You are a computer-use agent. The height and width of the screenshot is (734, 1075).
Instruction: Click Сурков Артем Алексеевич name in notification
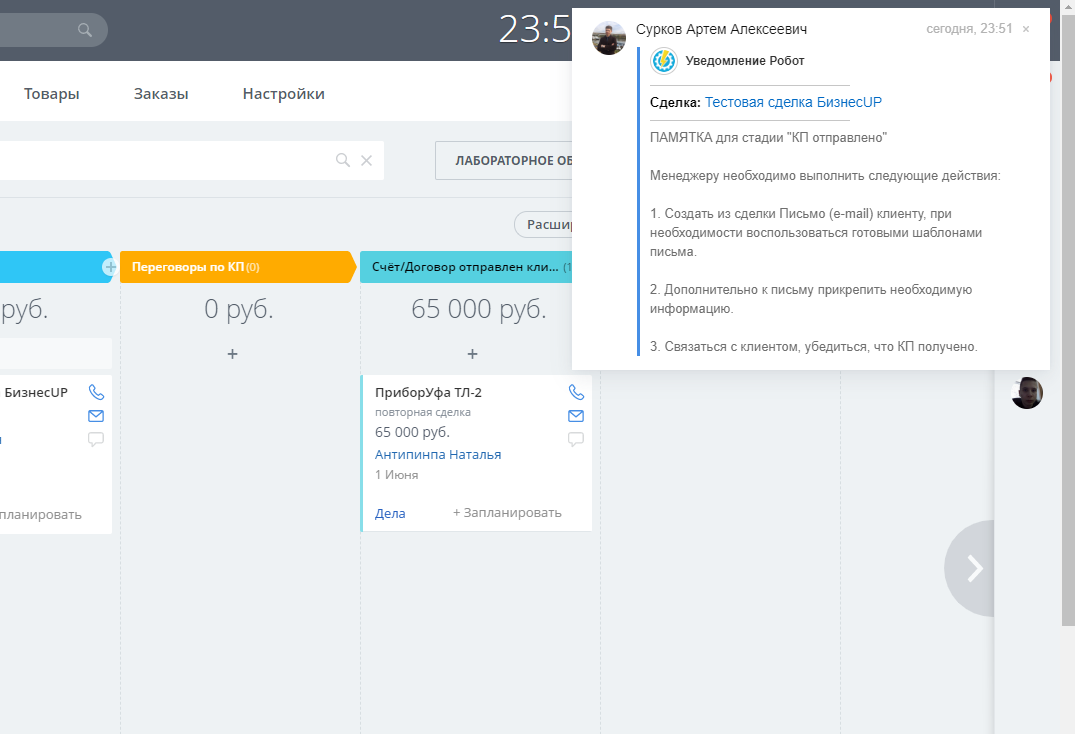pos(721,29)
